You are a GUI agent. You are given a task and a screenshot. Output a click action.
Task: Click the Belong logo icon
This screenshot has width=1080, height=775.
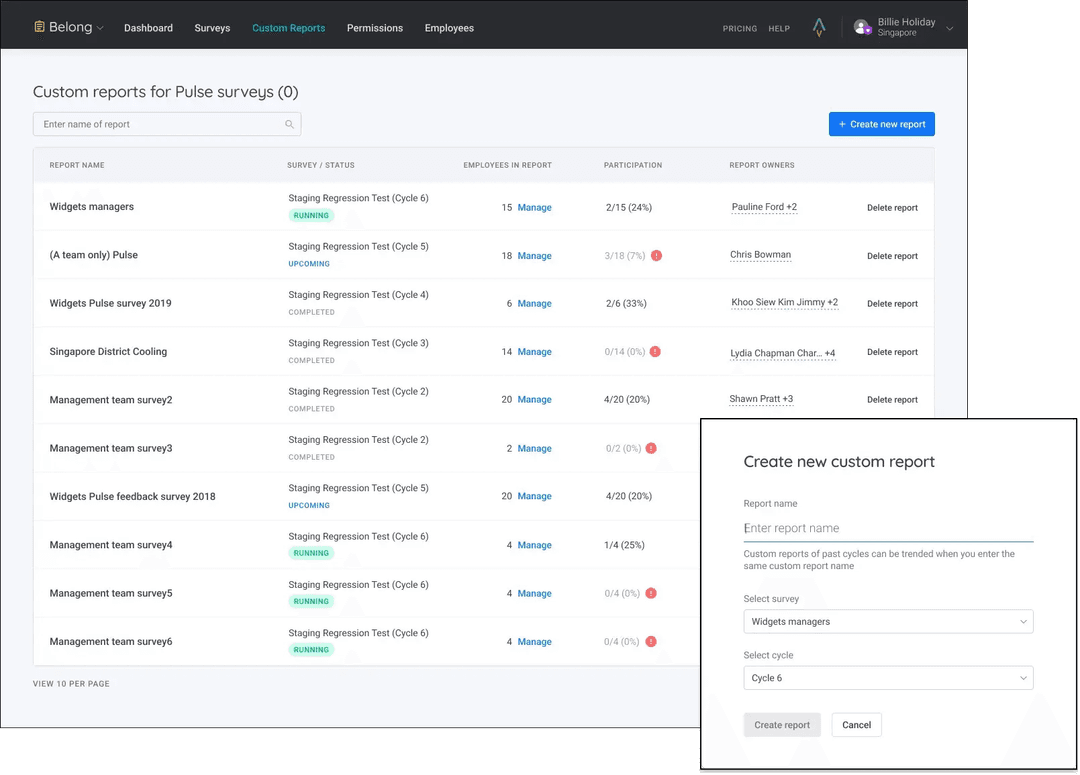click(x=39, y=27)
